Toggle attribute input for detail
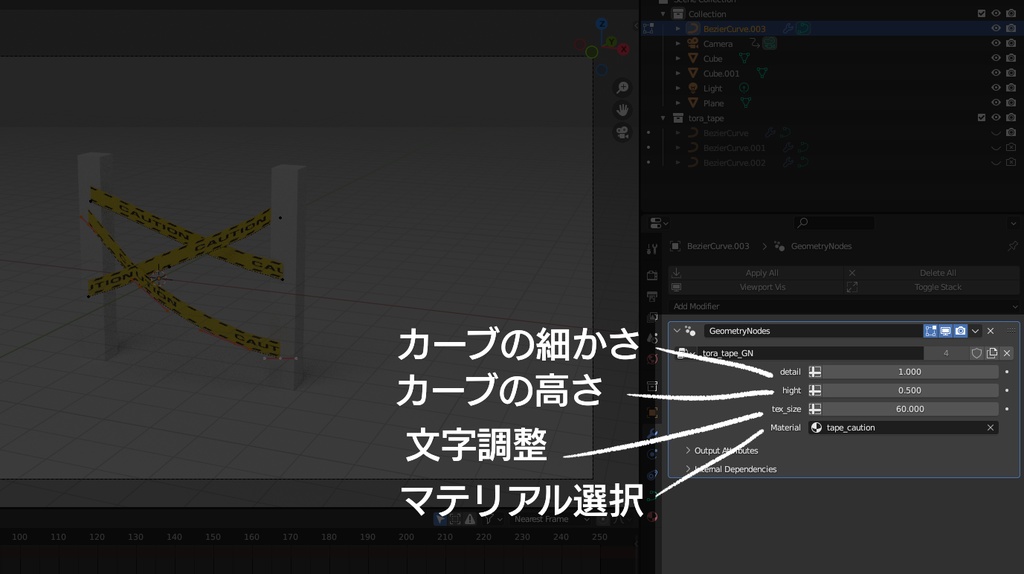1024x574 pixels. click(x=815, y=372)
